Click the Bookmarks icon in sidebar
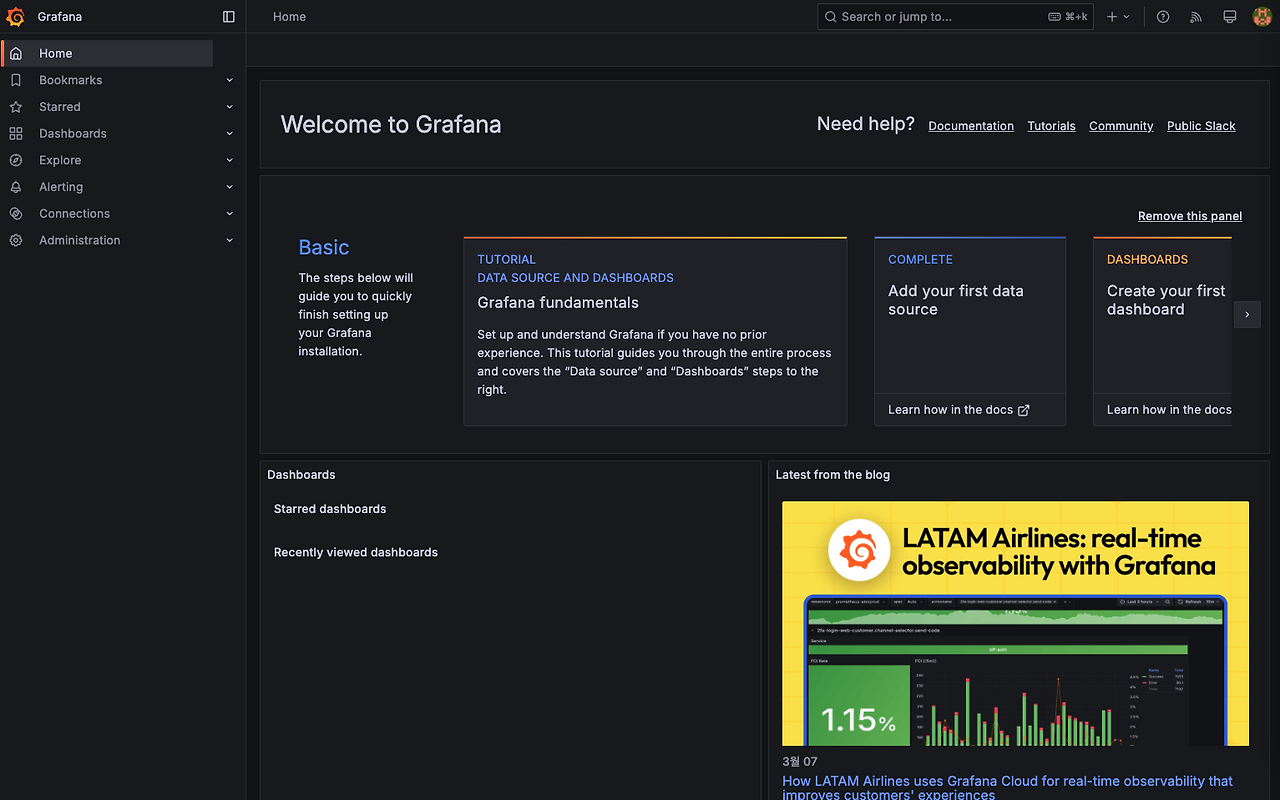 tap(16, 80)
